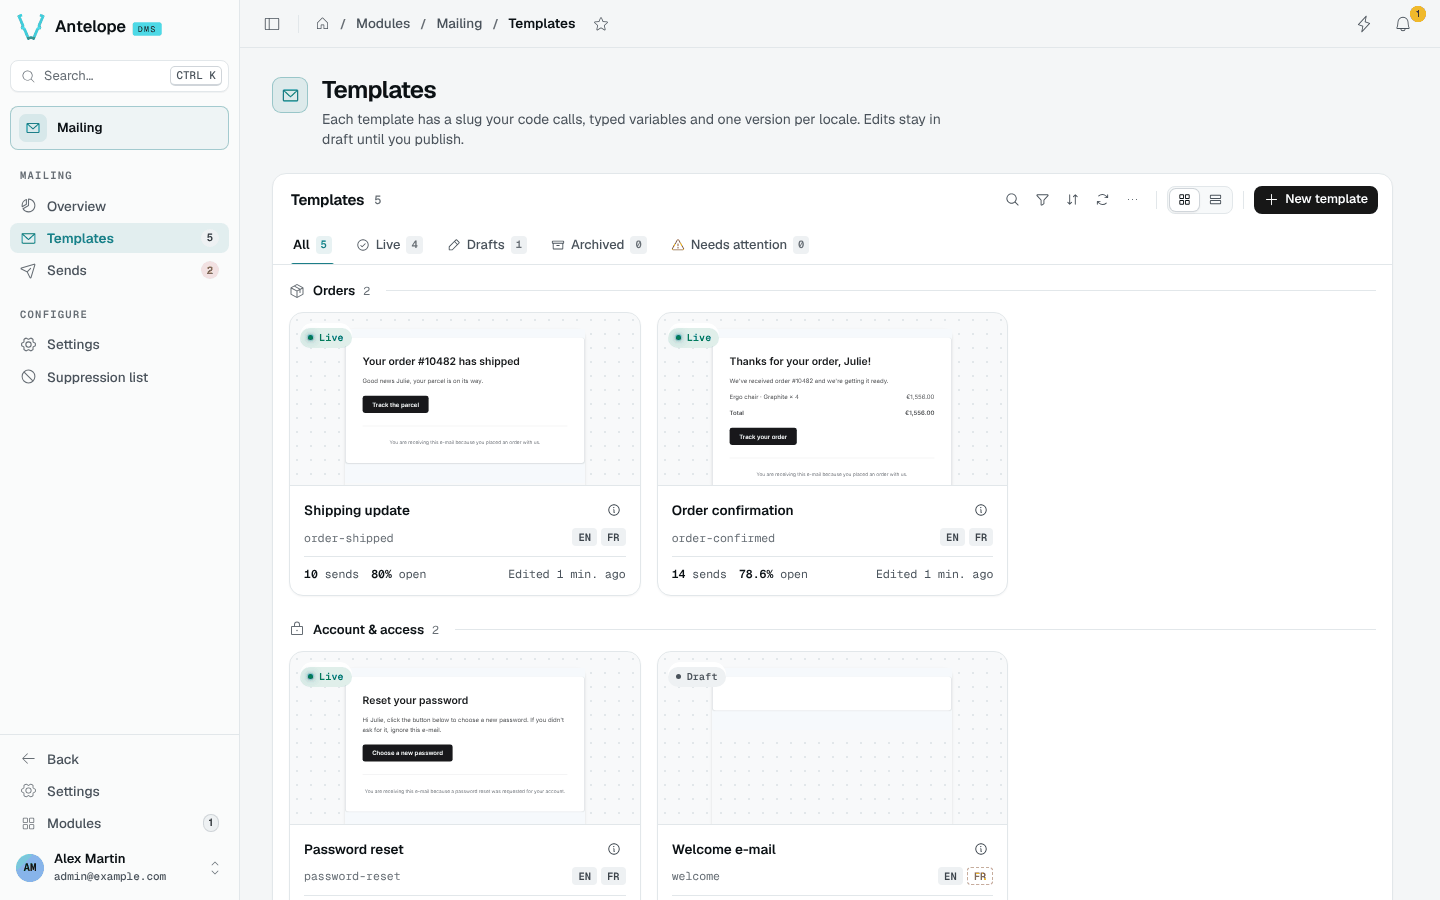Open Suppression list in the sidebar
The width and height of the screenshot is (1440, 900).
point(119,377)
